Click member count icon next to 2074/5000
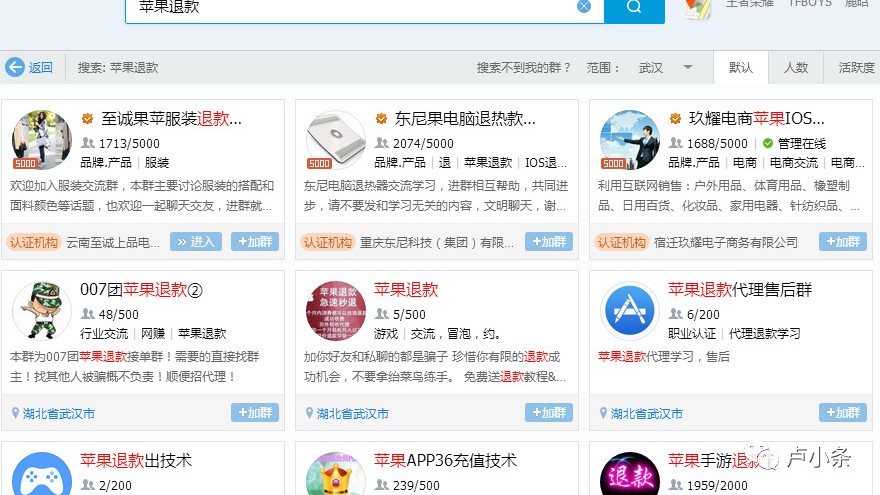This screenshot has width=880, height=495. click(382, 143)
